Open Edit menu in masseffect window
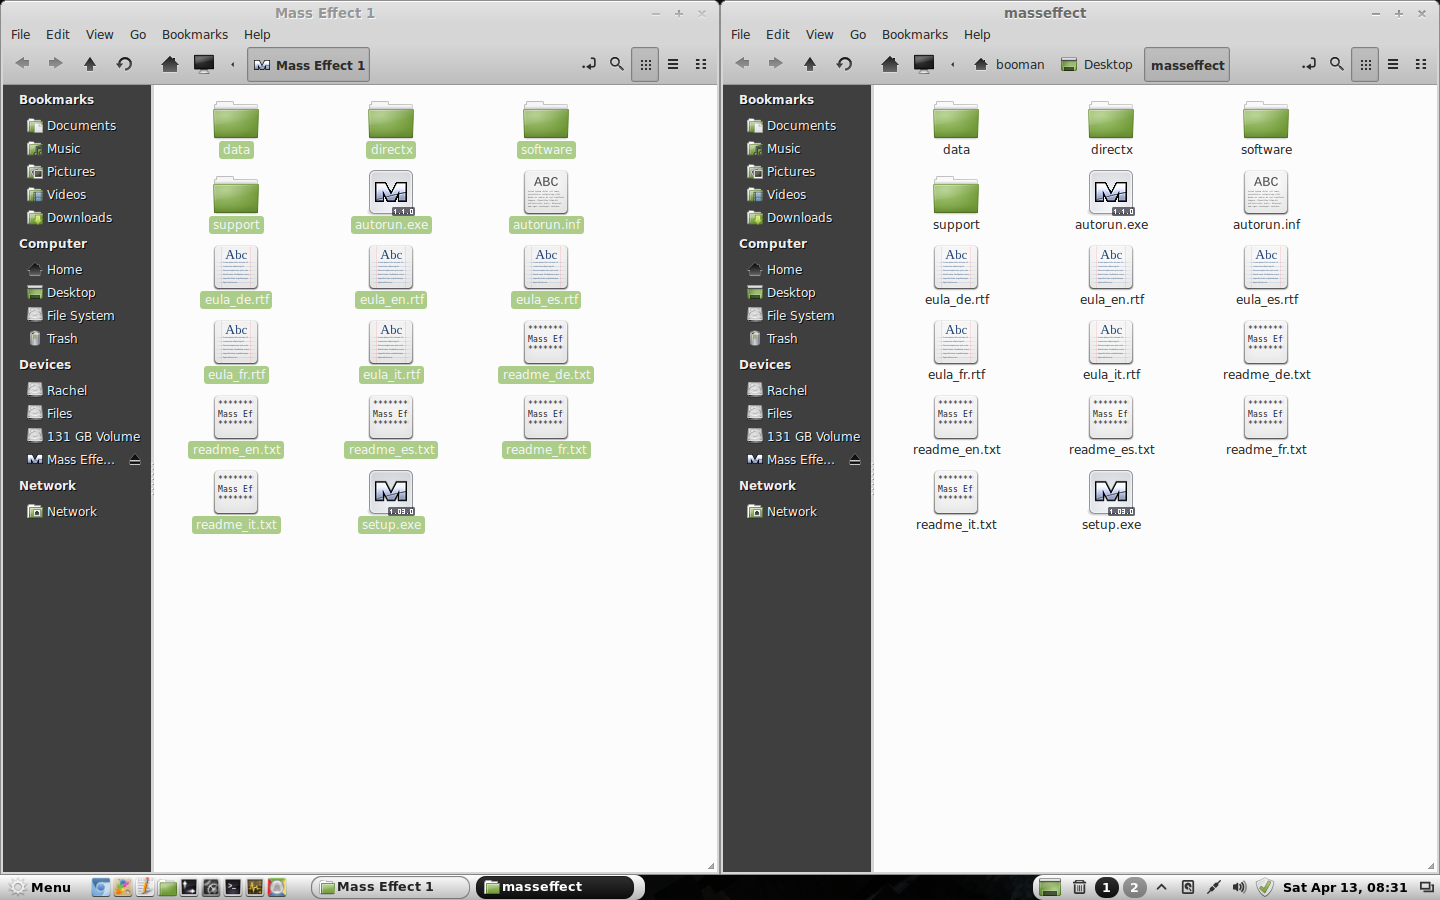Image resolution: width=1440 pixels, height=900 pixels. pos(778,34)
